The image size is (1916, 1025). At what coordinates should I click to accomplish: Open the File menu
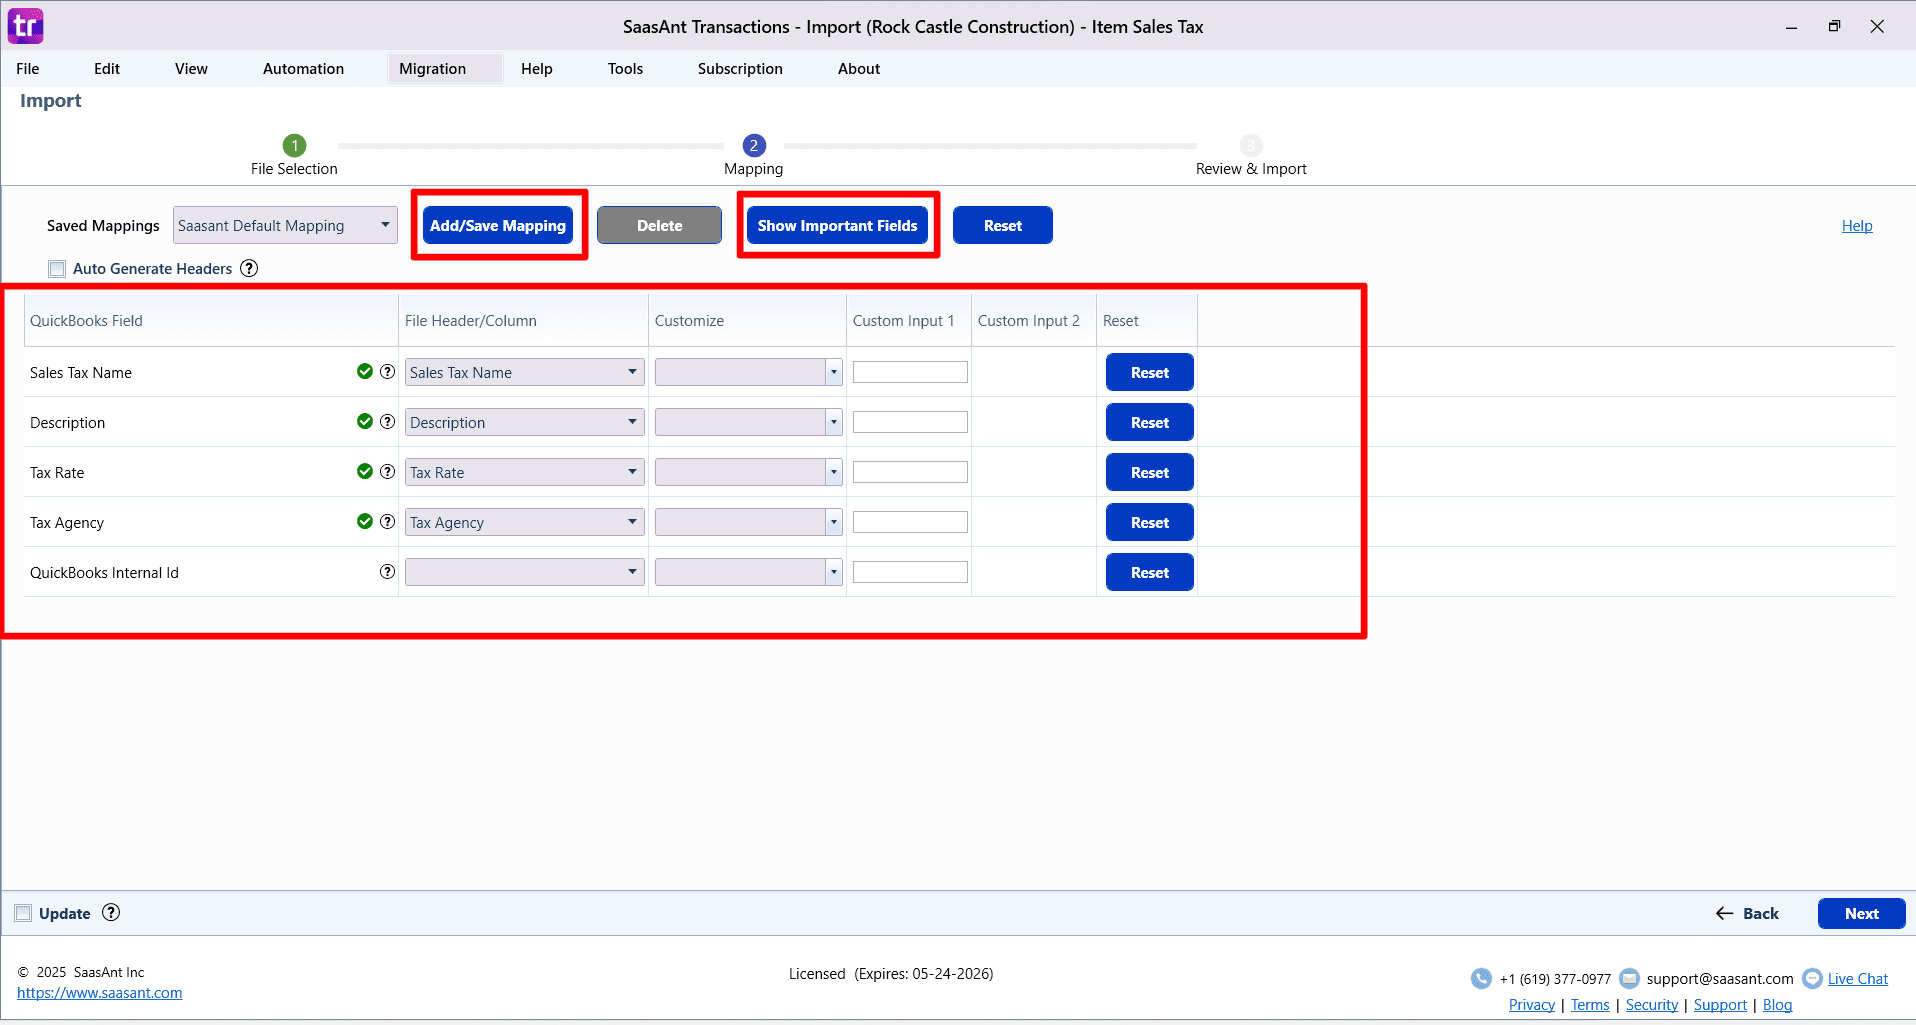coord(28,68)
